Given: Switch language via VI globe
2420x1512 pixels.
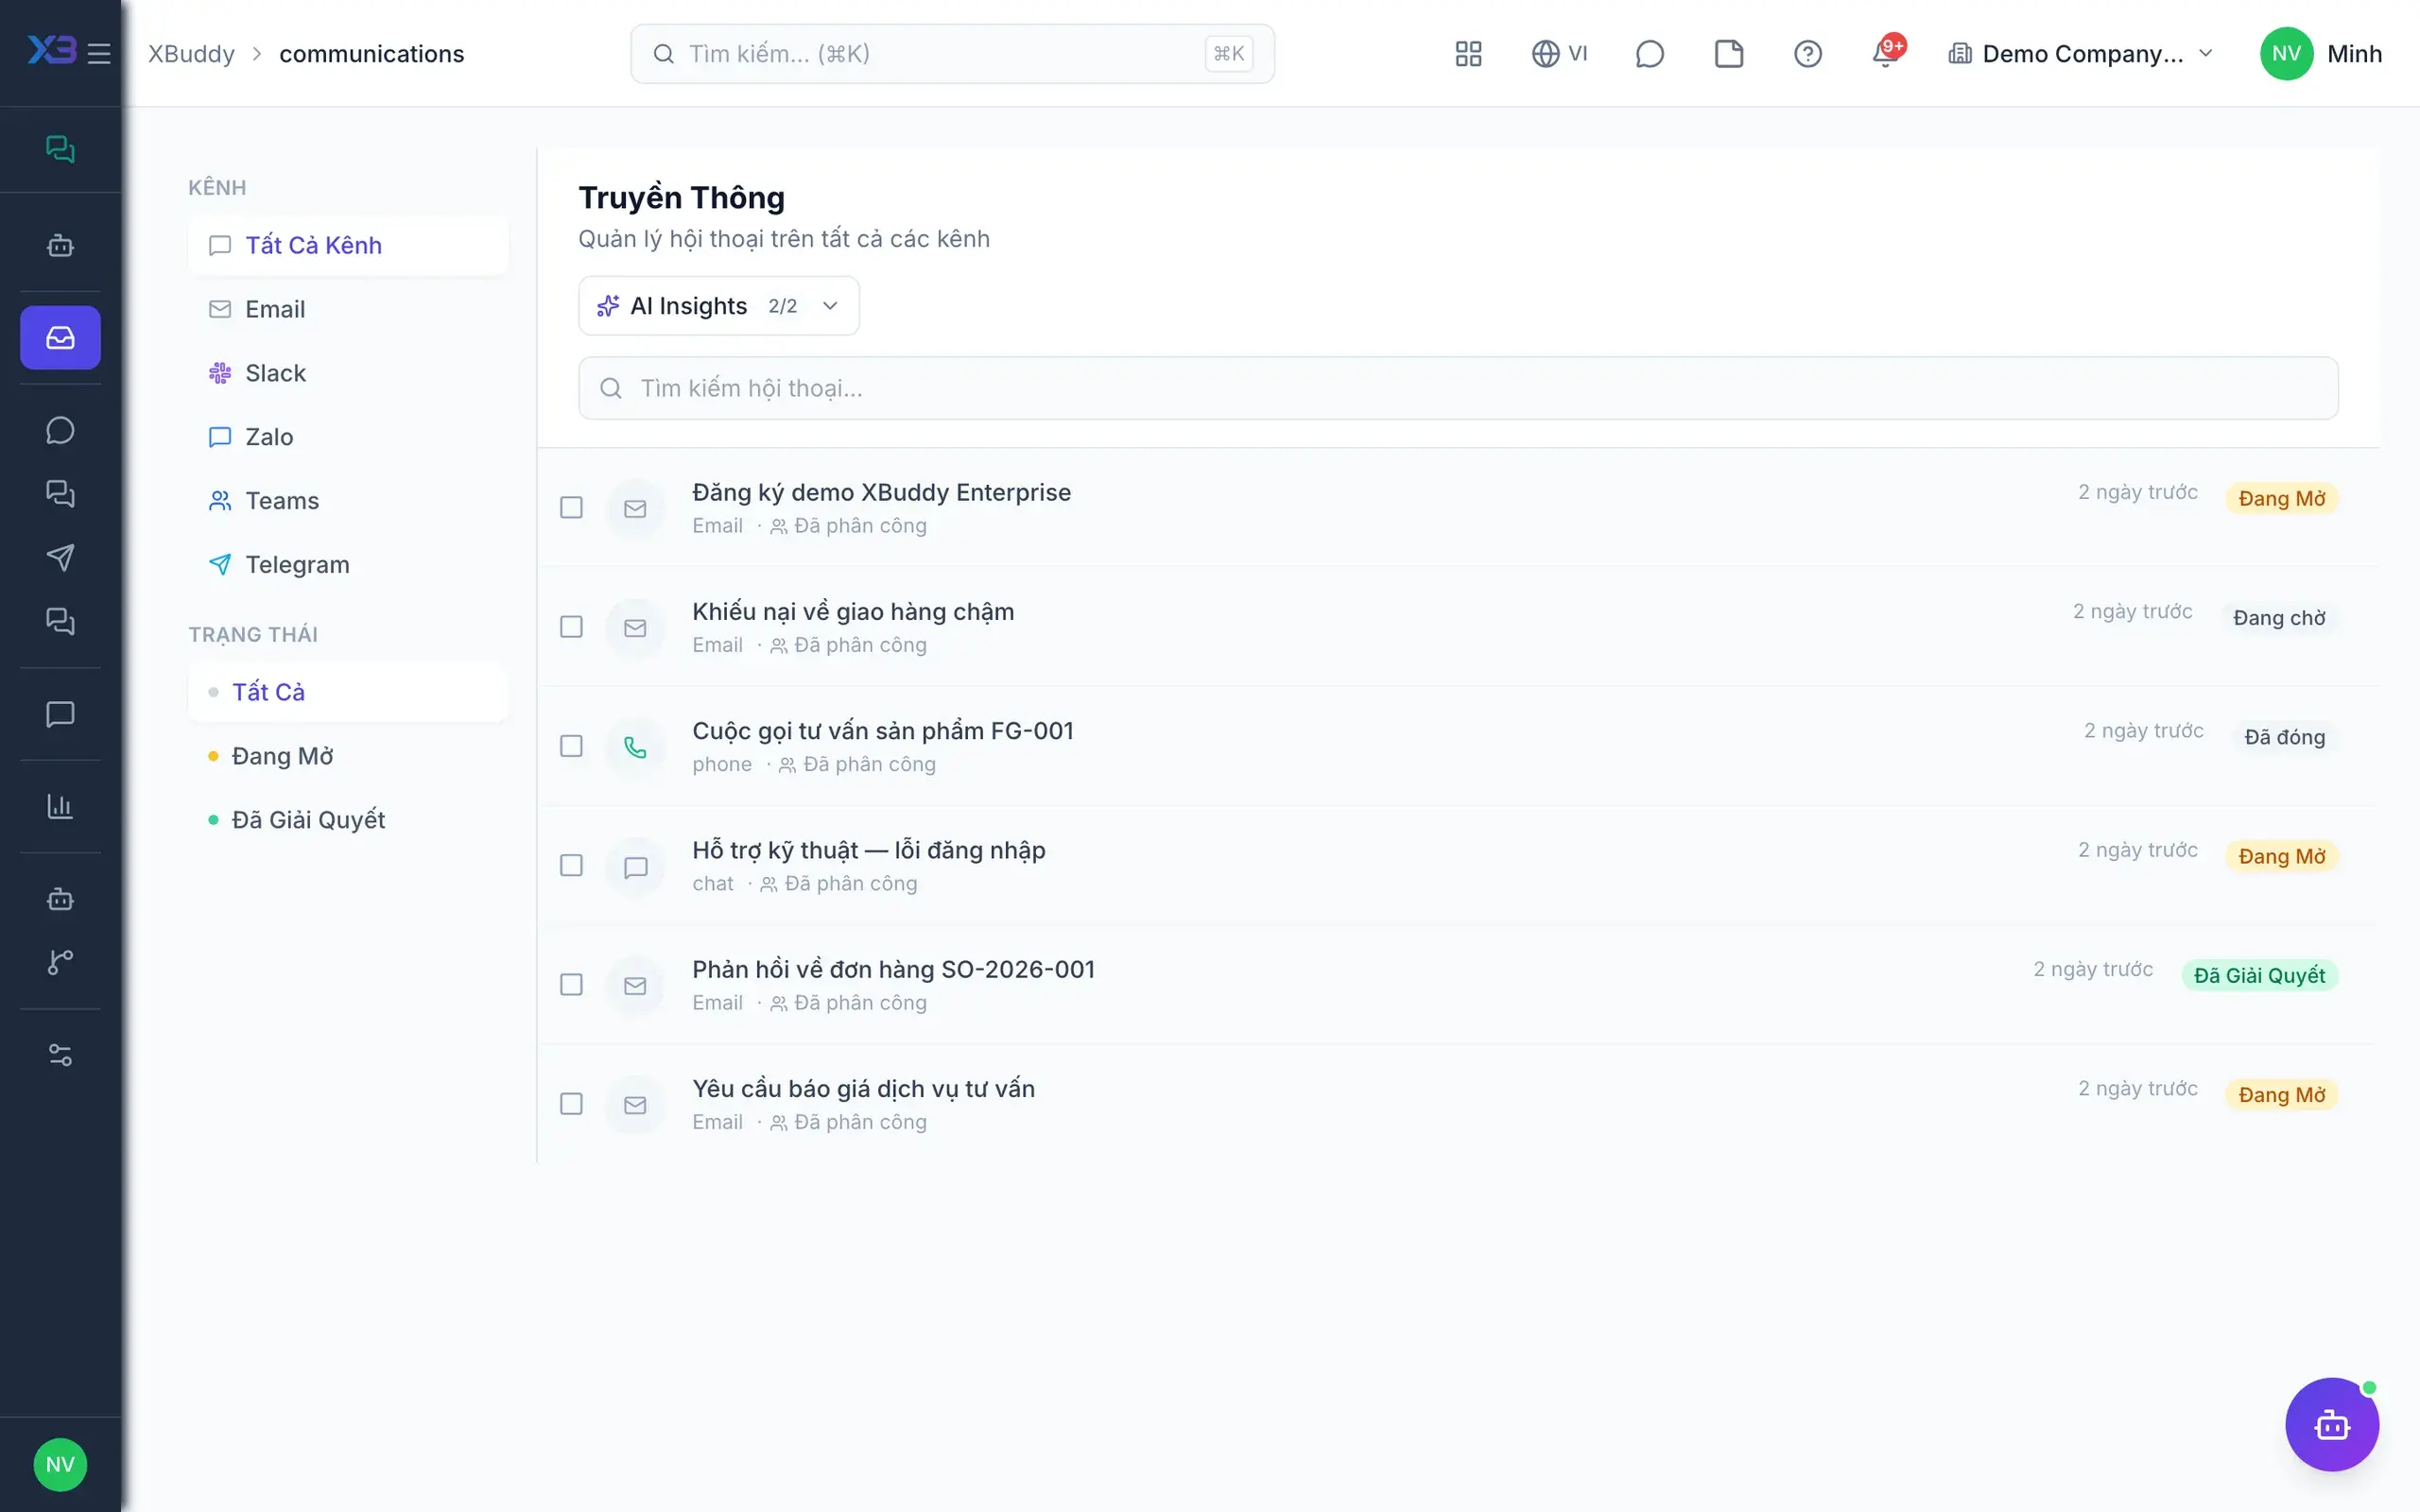Looking at the screenshot, I should tap(1559, 54).
